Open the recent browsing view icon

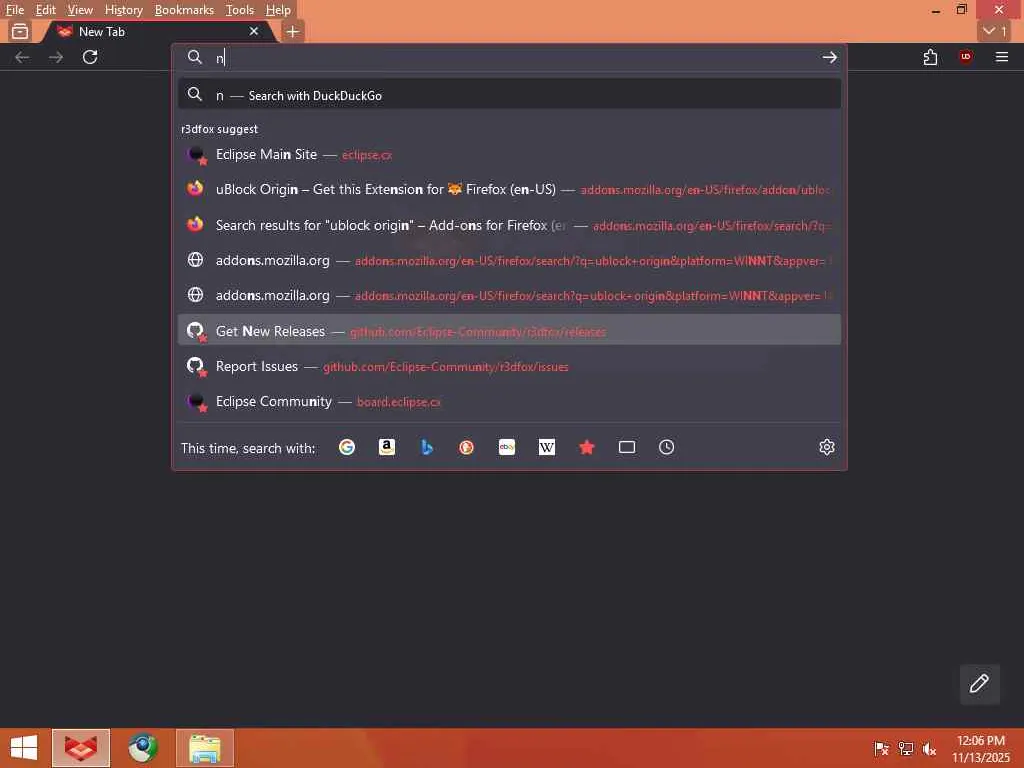pyautogui.click(x=20, y=31)
